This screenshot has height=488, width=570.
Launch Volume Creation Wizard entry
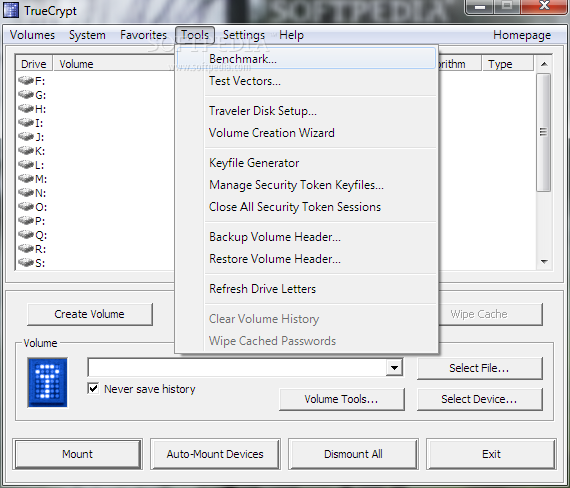click(x=306, y=133)
